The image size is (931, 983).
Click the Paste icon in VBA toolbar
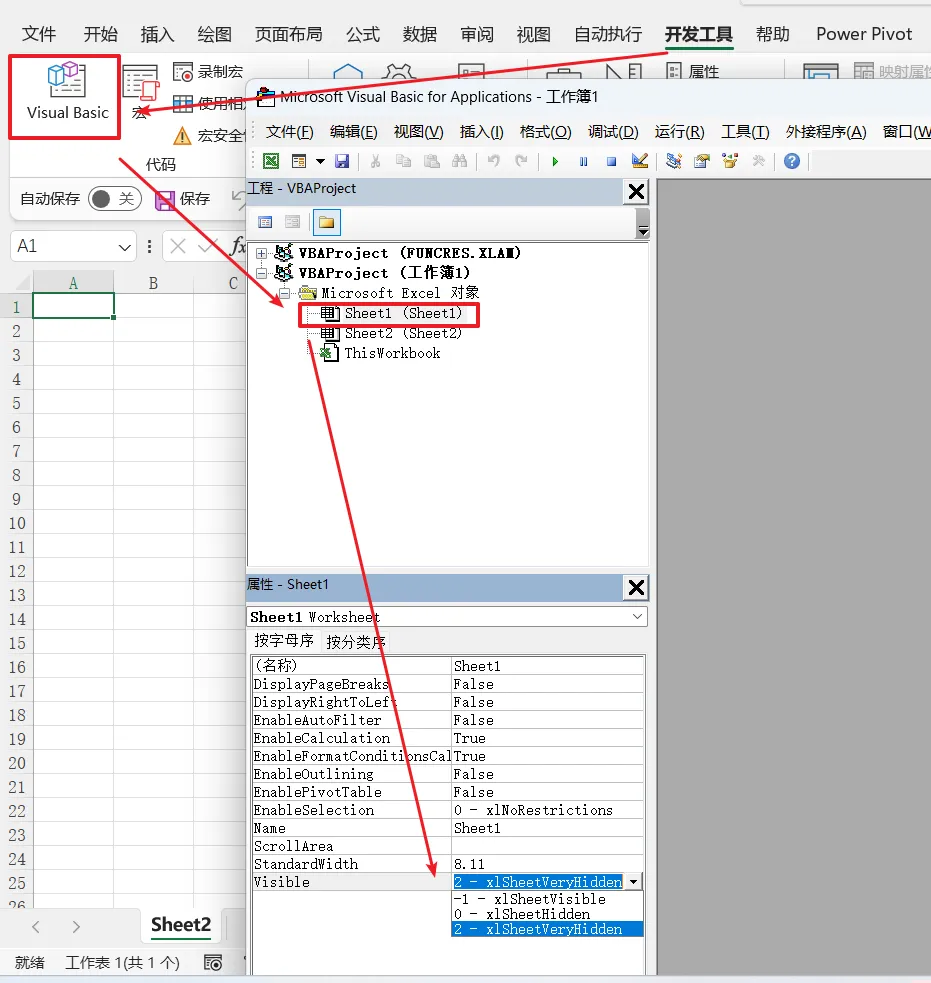click(x=431, y=161)
